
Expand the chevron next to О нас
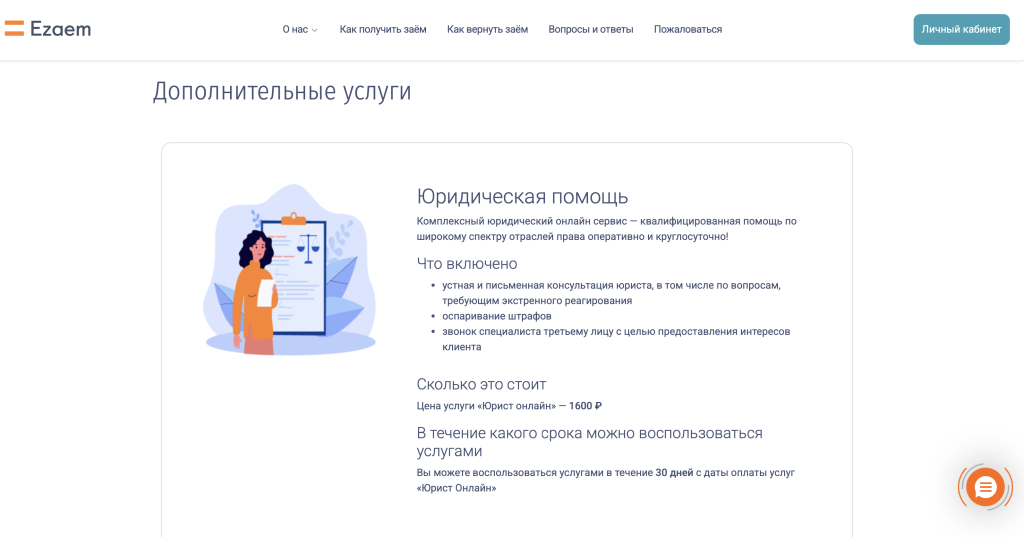click(315, 30)
